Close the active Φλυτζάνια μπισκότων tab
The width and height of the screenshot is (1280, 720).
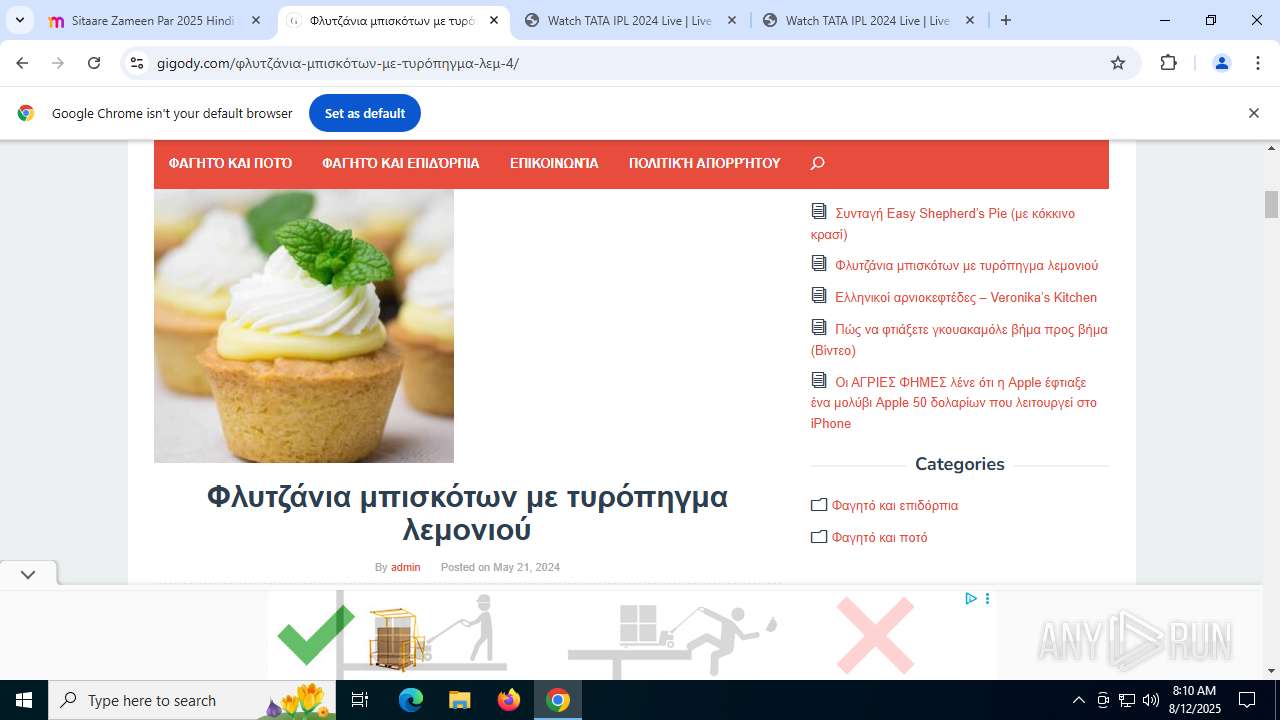[493, 20]
